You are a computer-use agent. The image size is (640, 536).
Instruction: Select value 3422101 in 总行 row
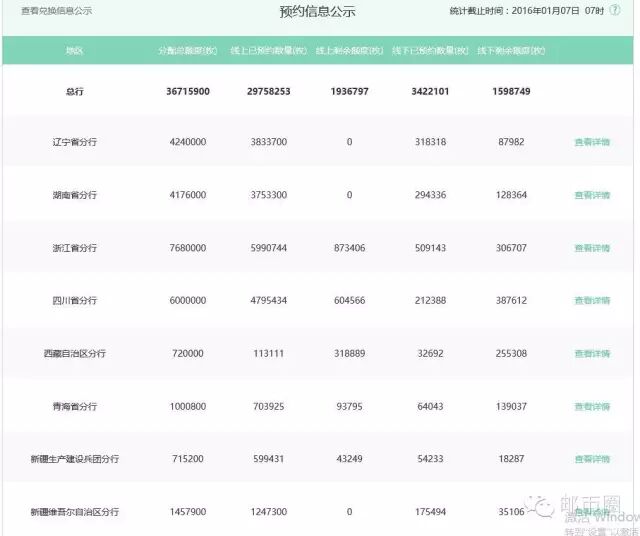(x=430, y=91)
